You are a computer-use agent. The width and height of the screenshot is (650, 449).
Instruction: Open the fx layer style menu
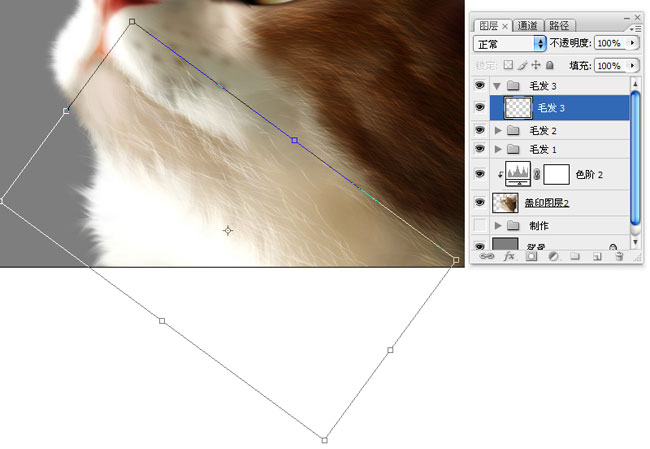click(510, 257)
